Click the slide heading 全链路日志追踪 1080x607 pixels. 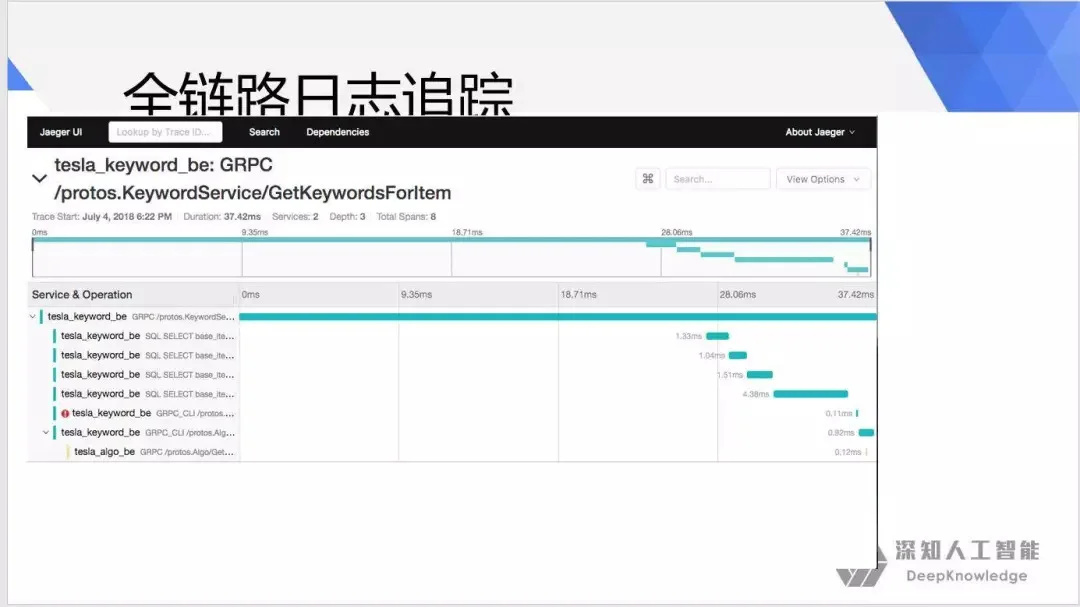[x=318, y=93]
